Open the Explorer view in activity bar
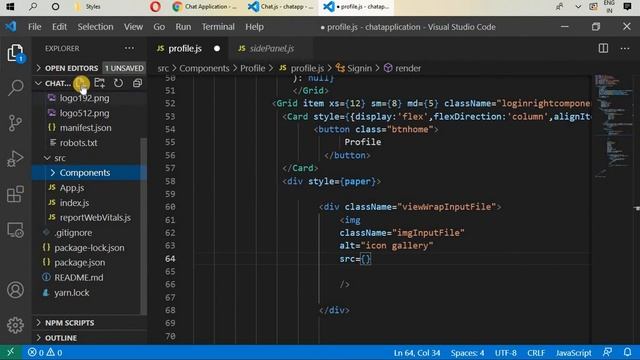Screen dimensions: 640x360 (16, 53)
